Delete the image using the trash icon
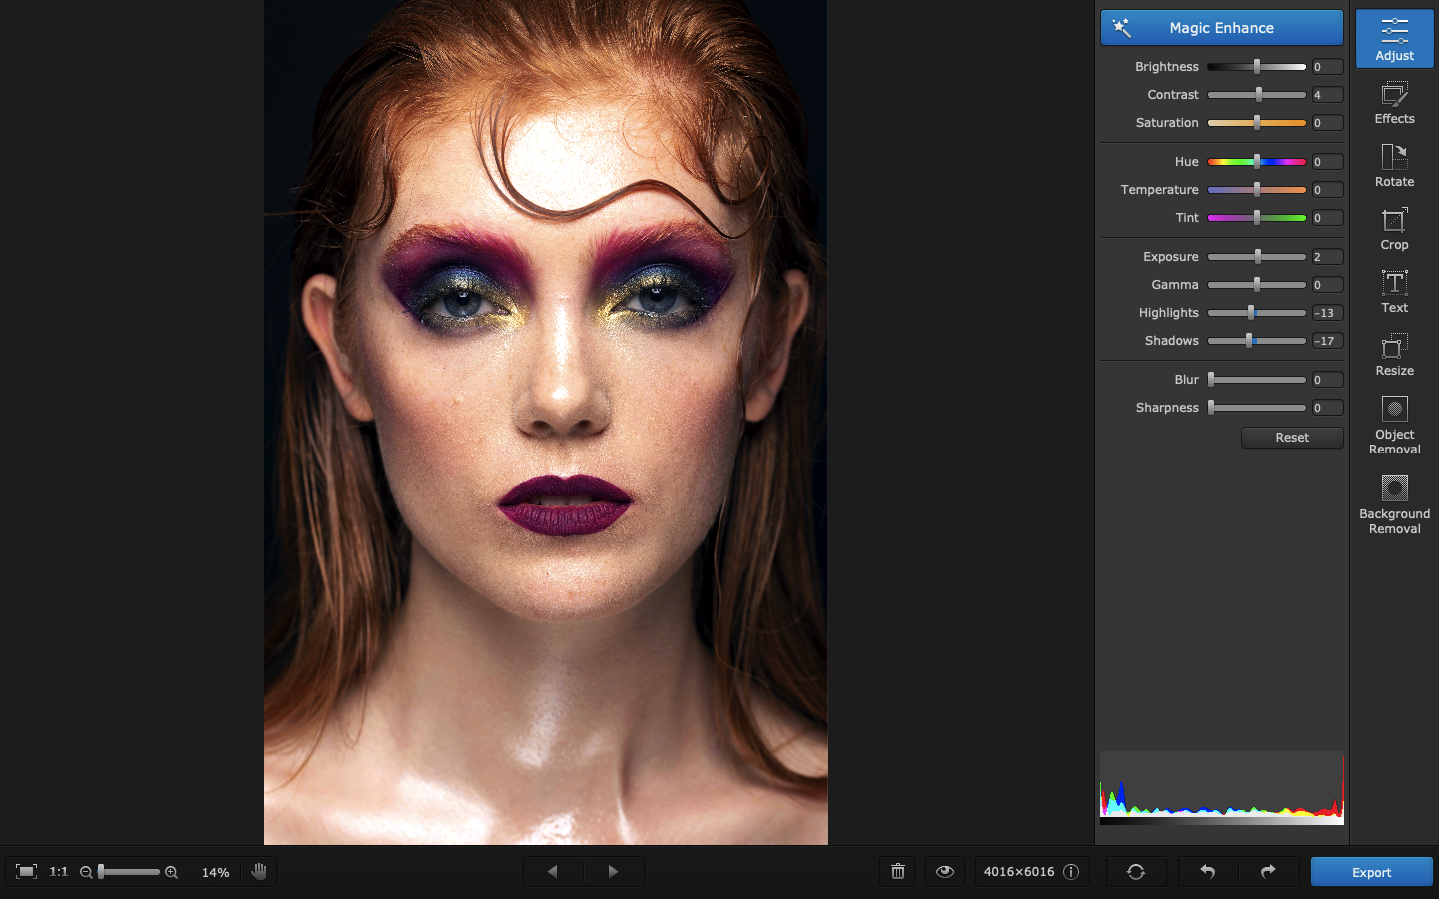 pos(896,871)
